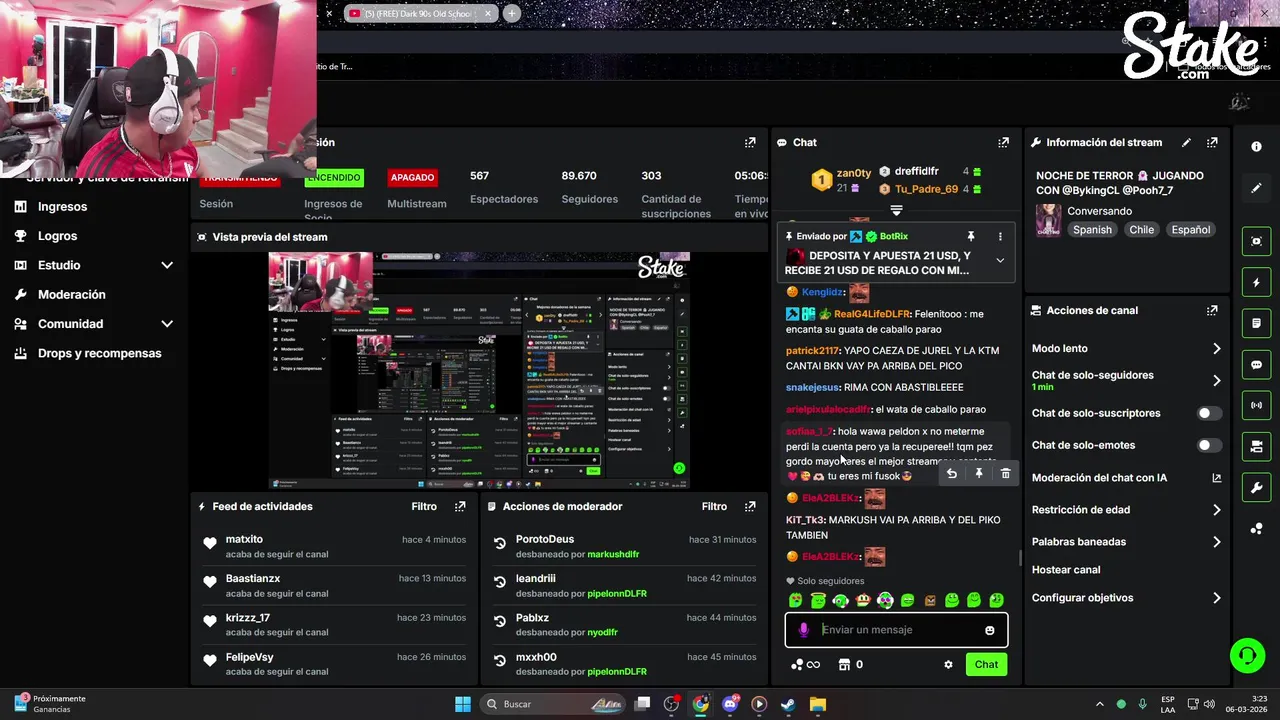Pin the hovered sofiaa chat message

pyautogui.click(x=979, y=474)
